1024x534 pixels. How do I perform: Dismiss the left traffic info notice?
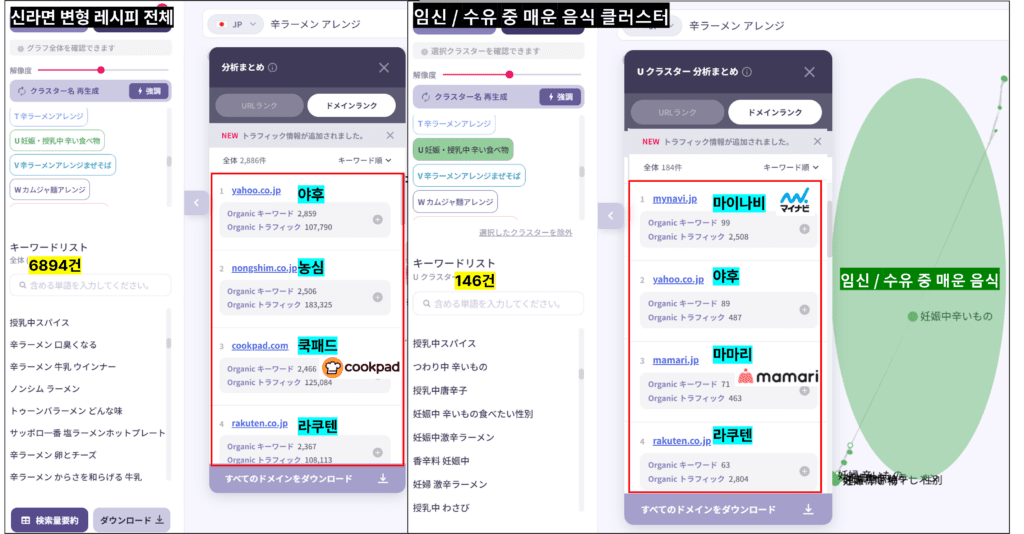coord(390,136)
